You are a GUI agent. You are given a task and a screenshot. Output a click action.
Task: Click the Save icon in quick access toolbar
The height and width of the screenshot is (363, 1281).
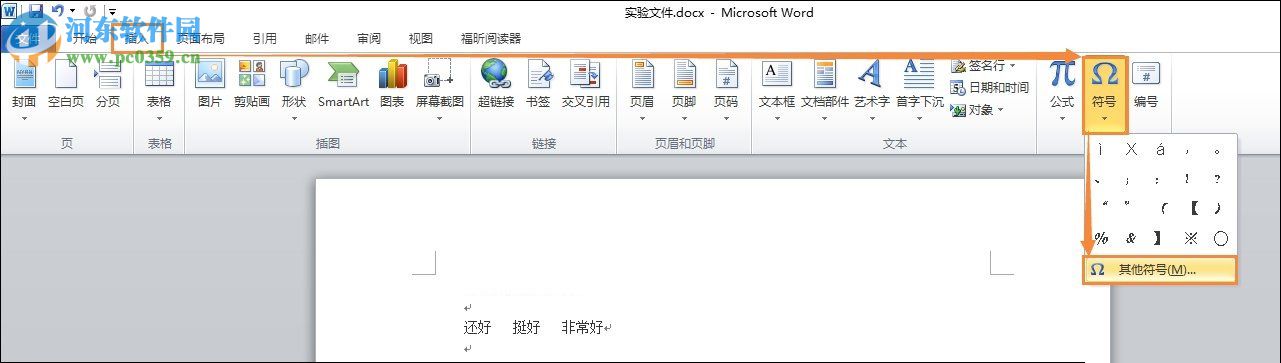pos(36,11)
